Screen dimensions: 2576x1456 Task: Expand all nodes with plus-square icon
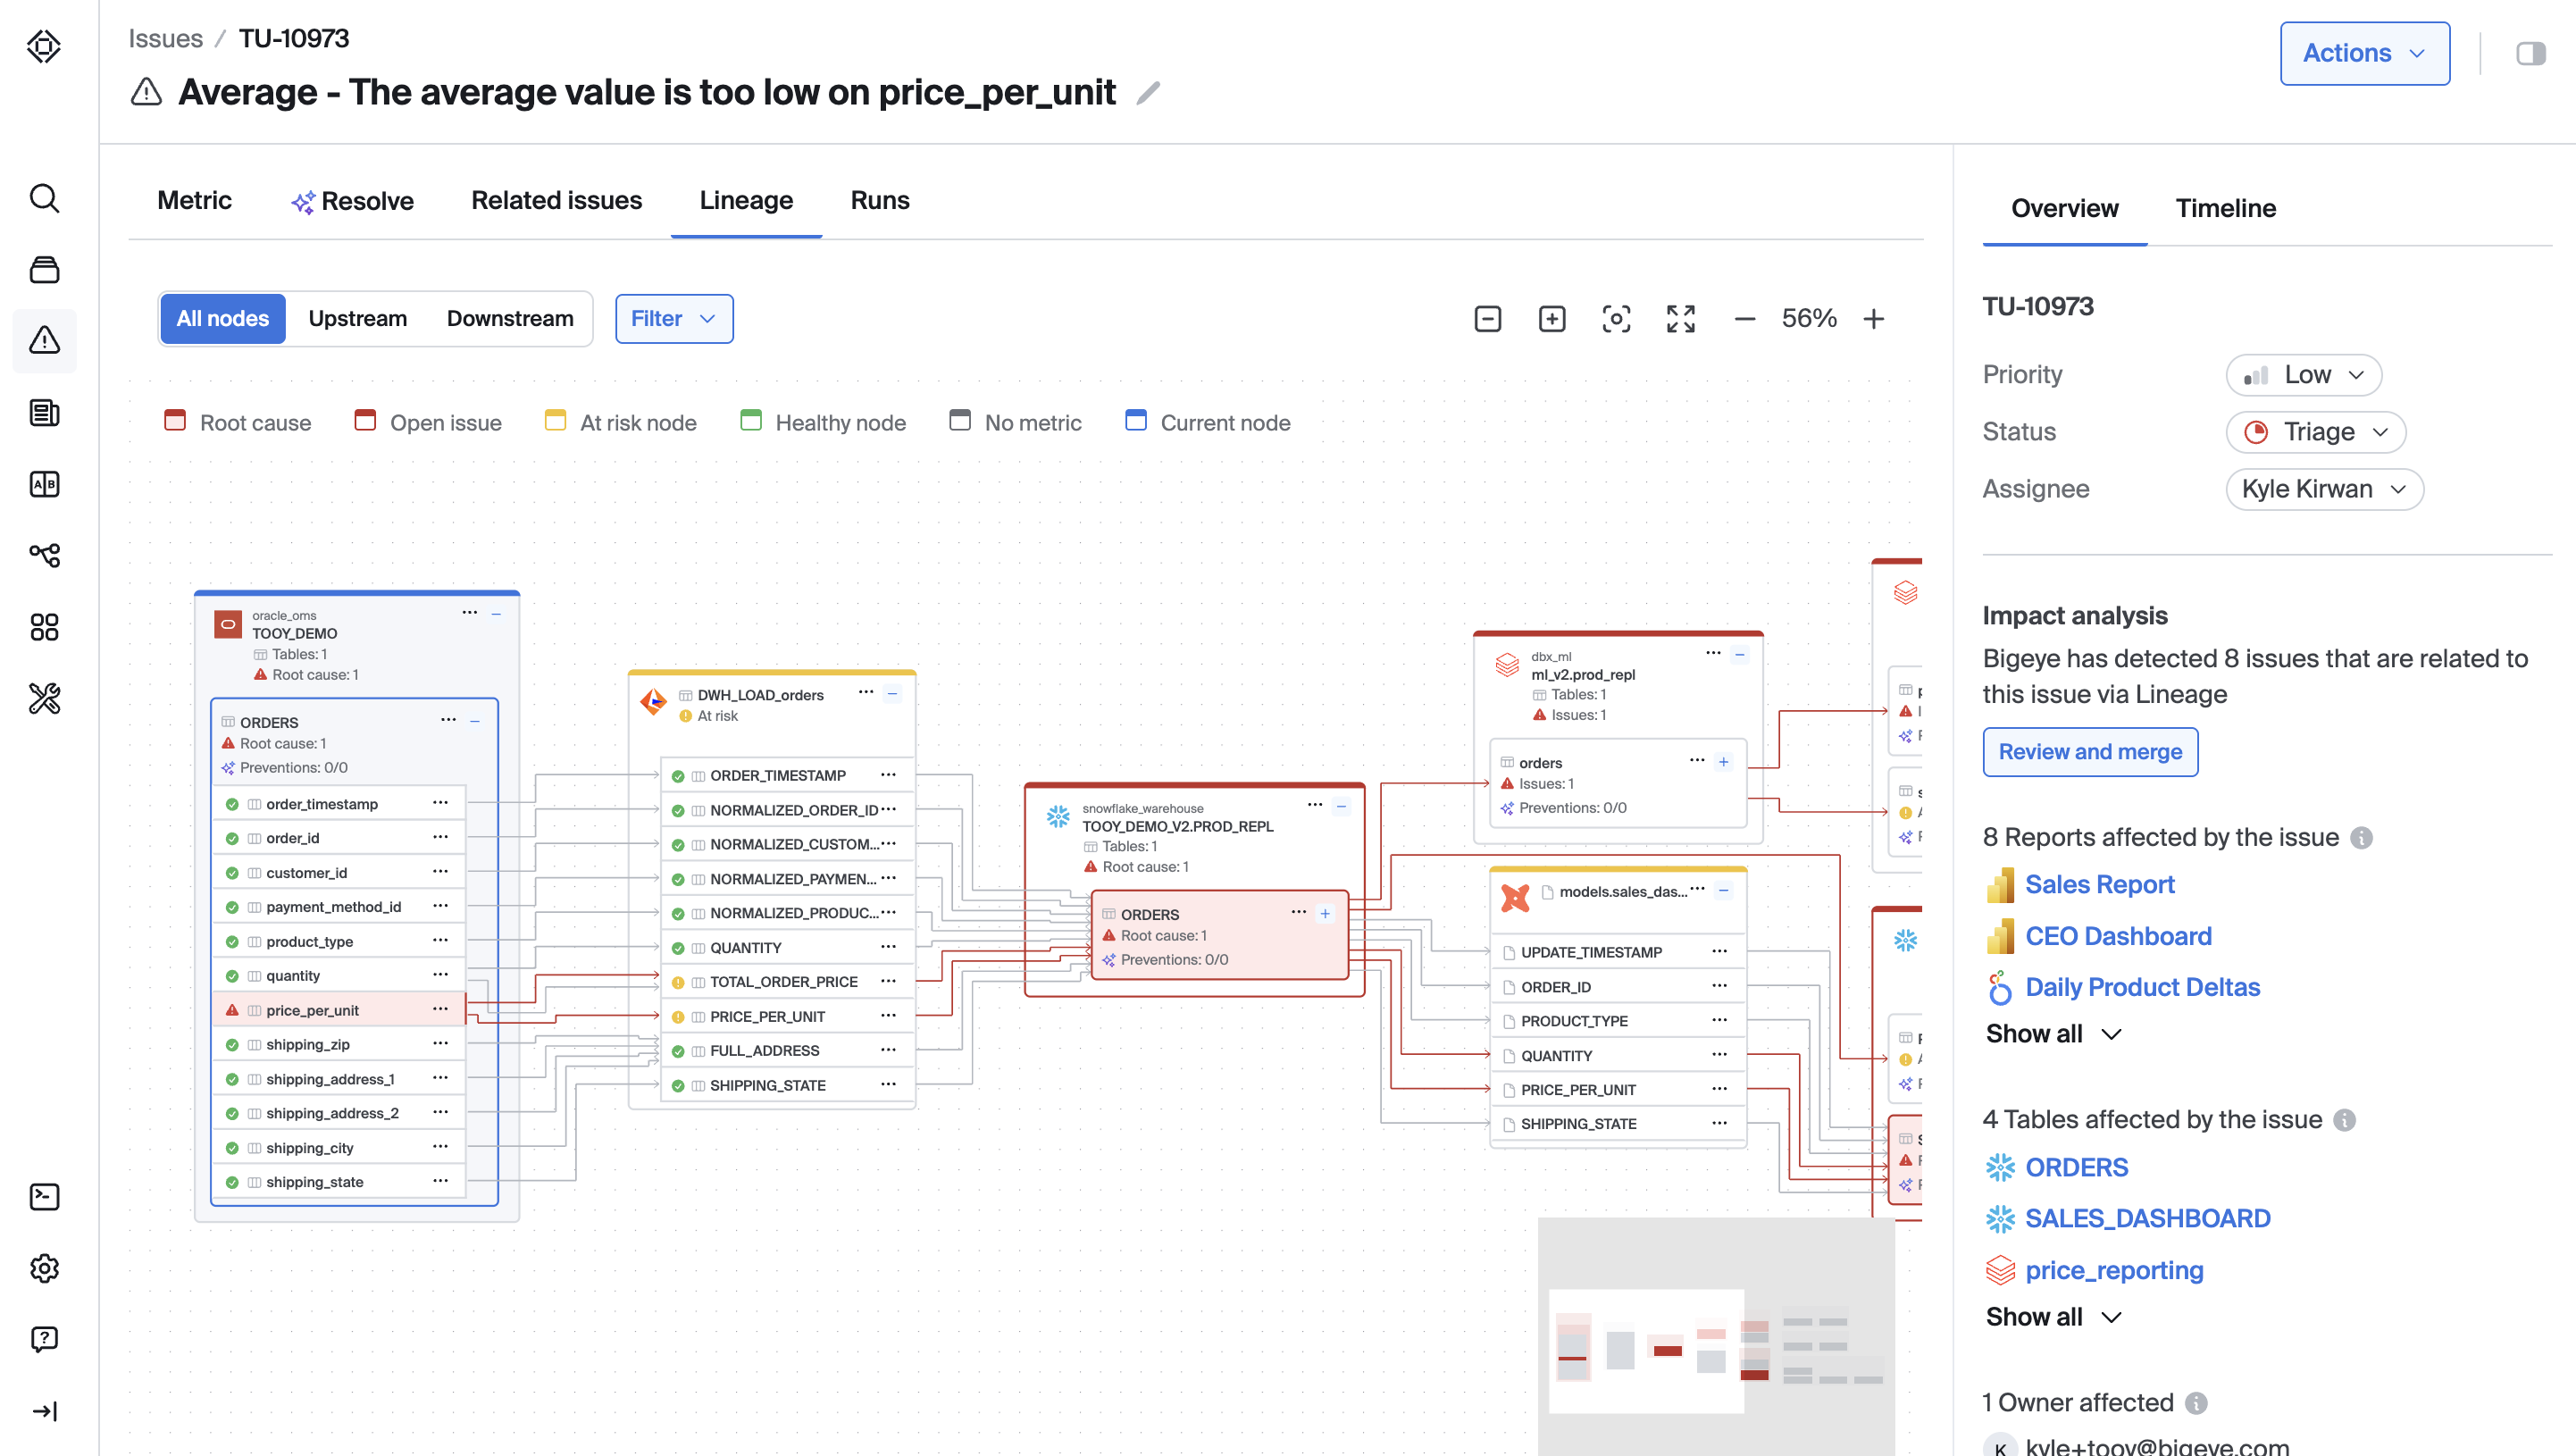[1552, 319]
